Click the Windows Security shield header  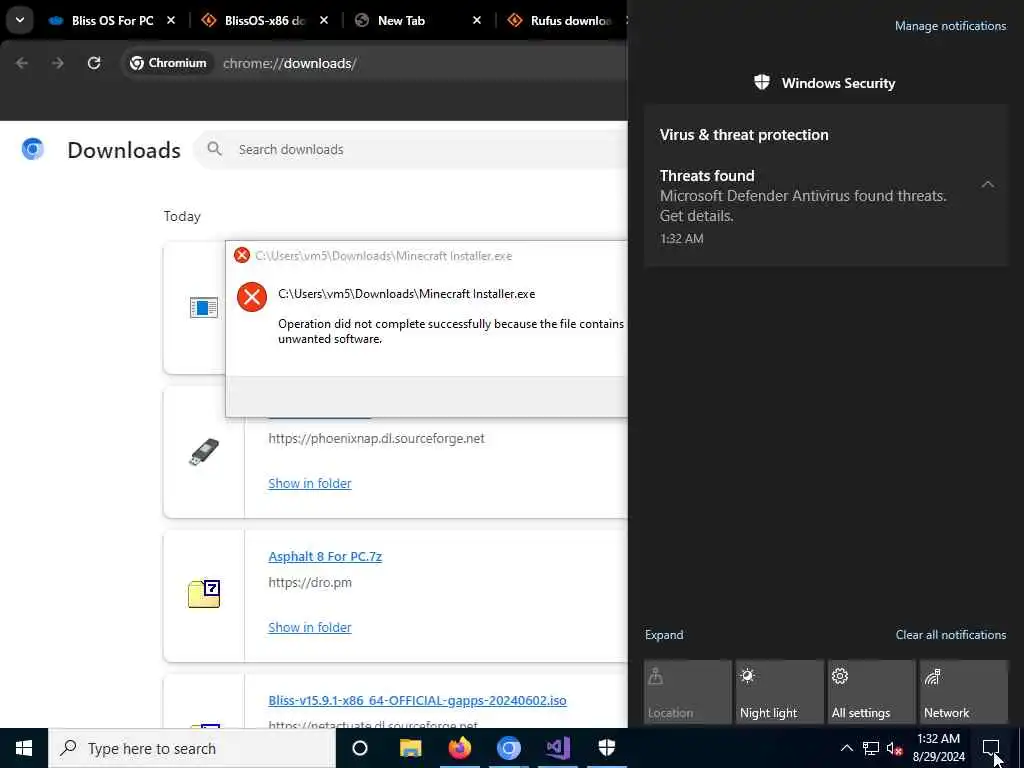(825, 83)
